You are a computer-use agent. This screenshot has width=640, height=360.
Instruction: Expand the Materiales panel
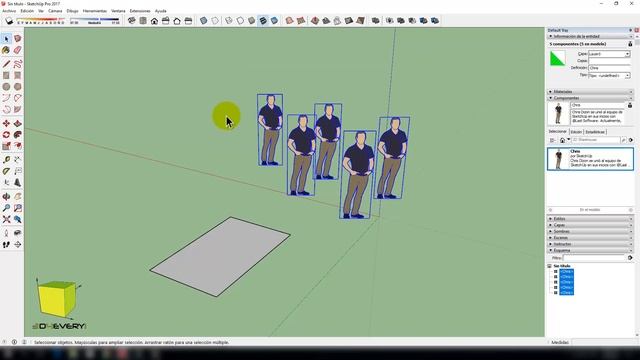590,92
